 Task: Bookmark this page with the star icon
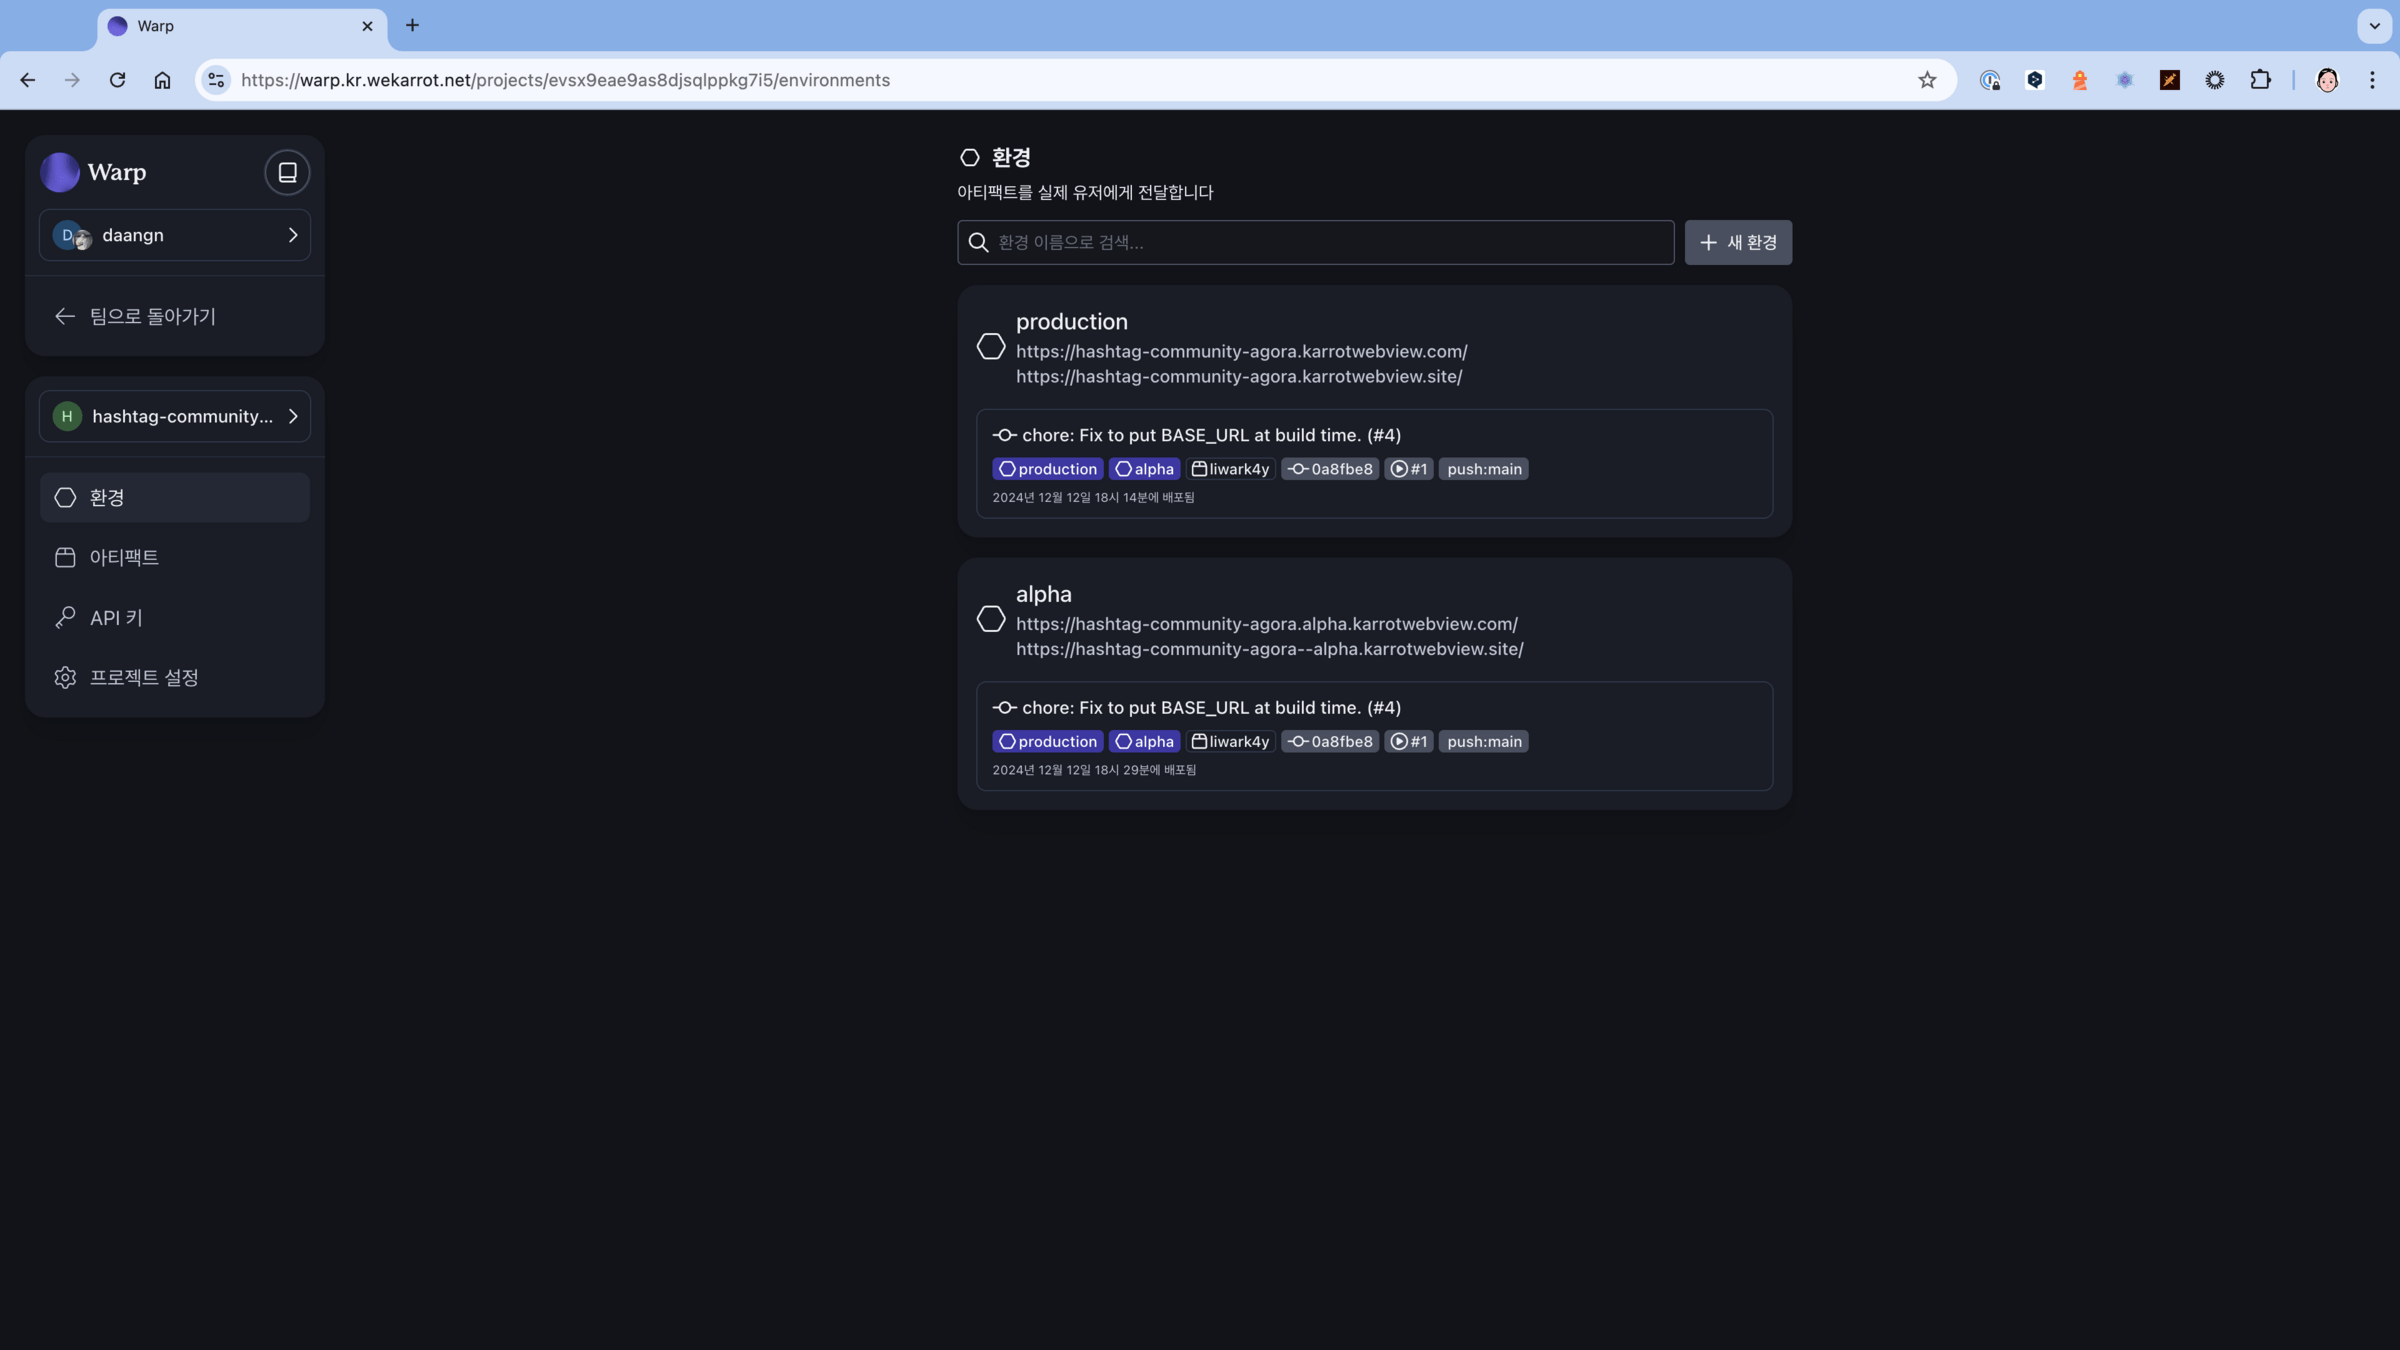coord(1927,80)
